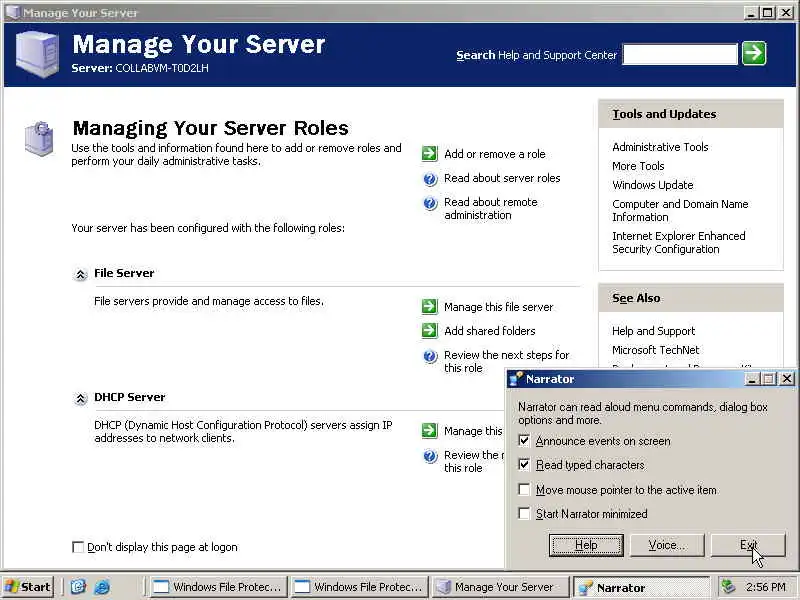The width and height of the screenshot is (800, 600).
Task: Switch to Manage Your Server taskbar button
Action: (x=500, y=587)
